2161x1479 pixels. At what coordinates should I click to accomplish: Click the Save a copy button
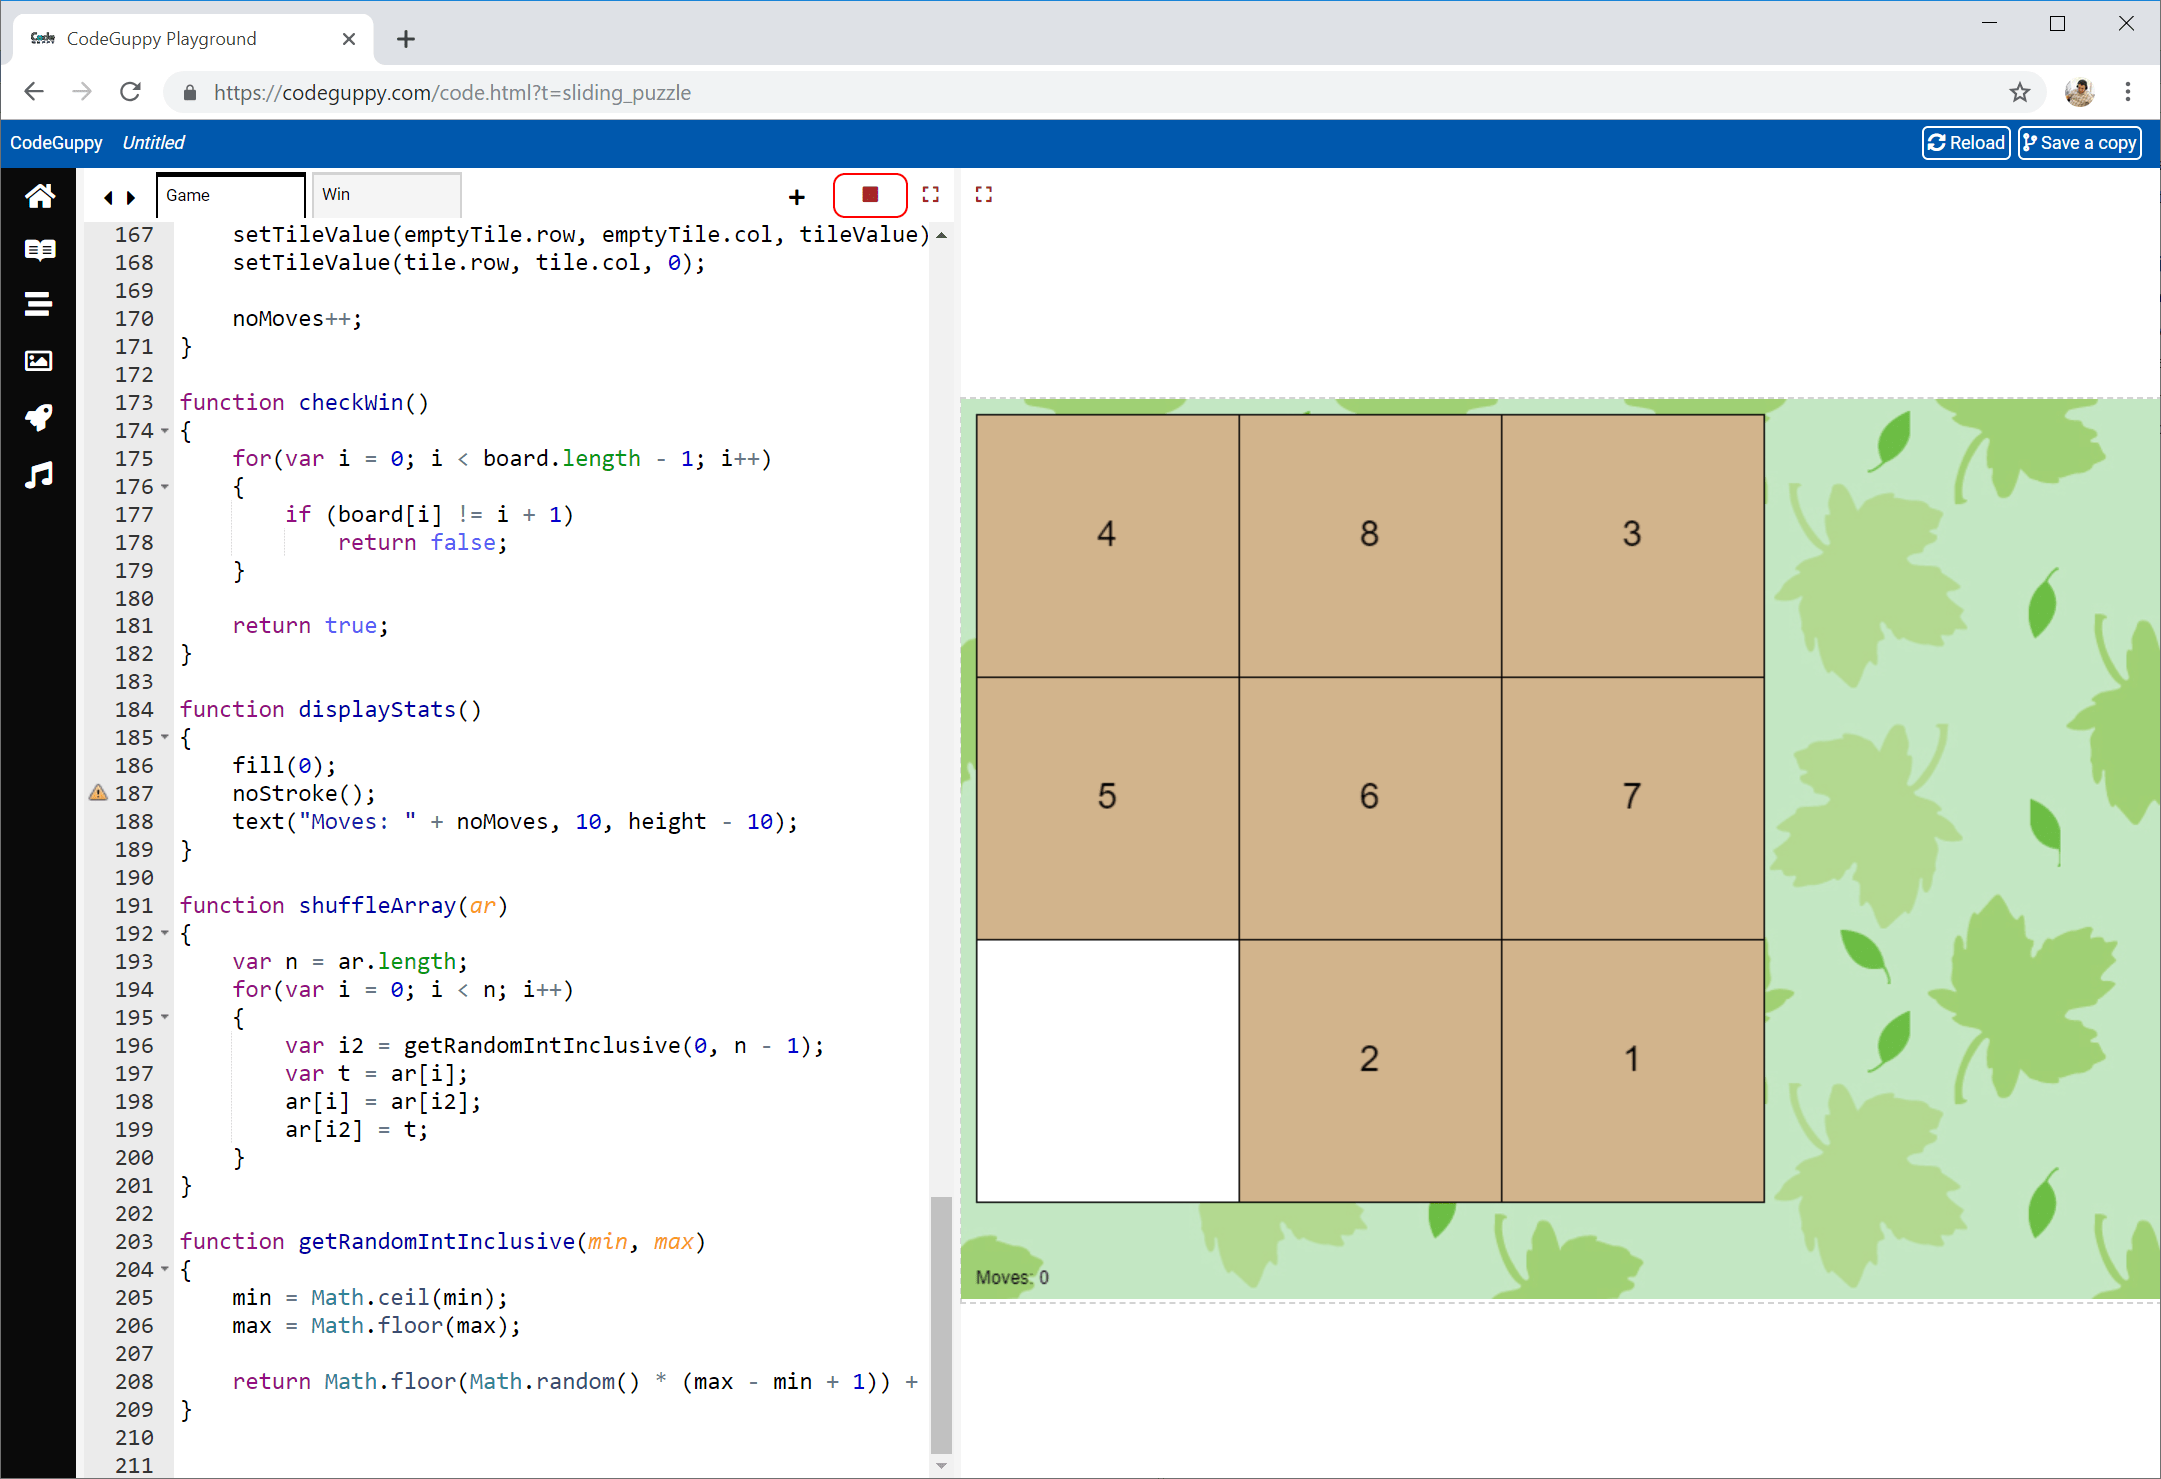[2078, 143]
